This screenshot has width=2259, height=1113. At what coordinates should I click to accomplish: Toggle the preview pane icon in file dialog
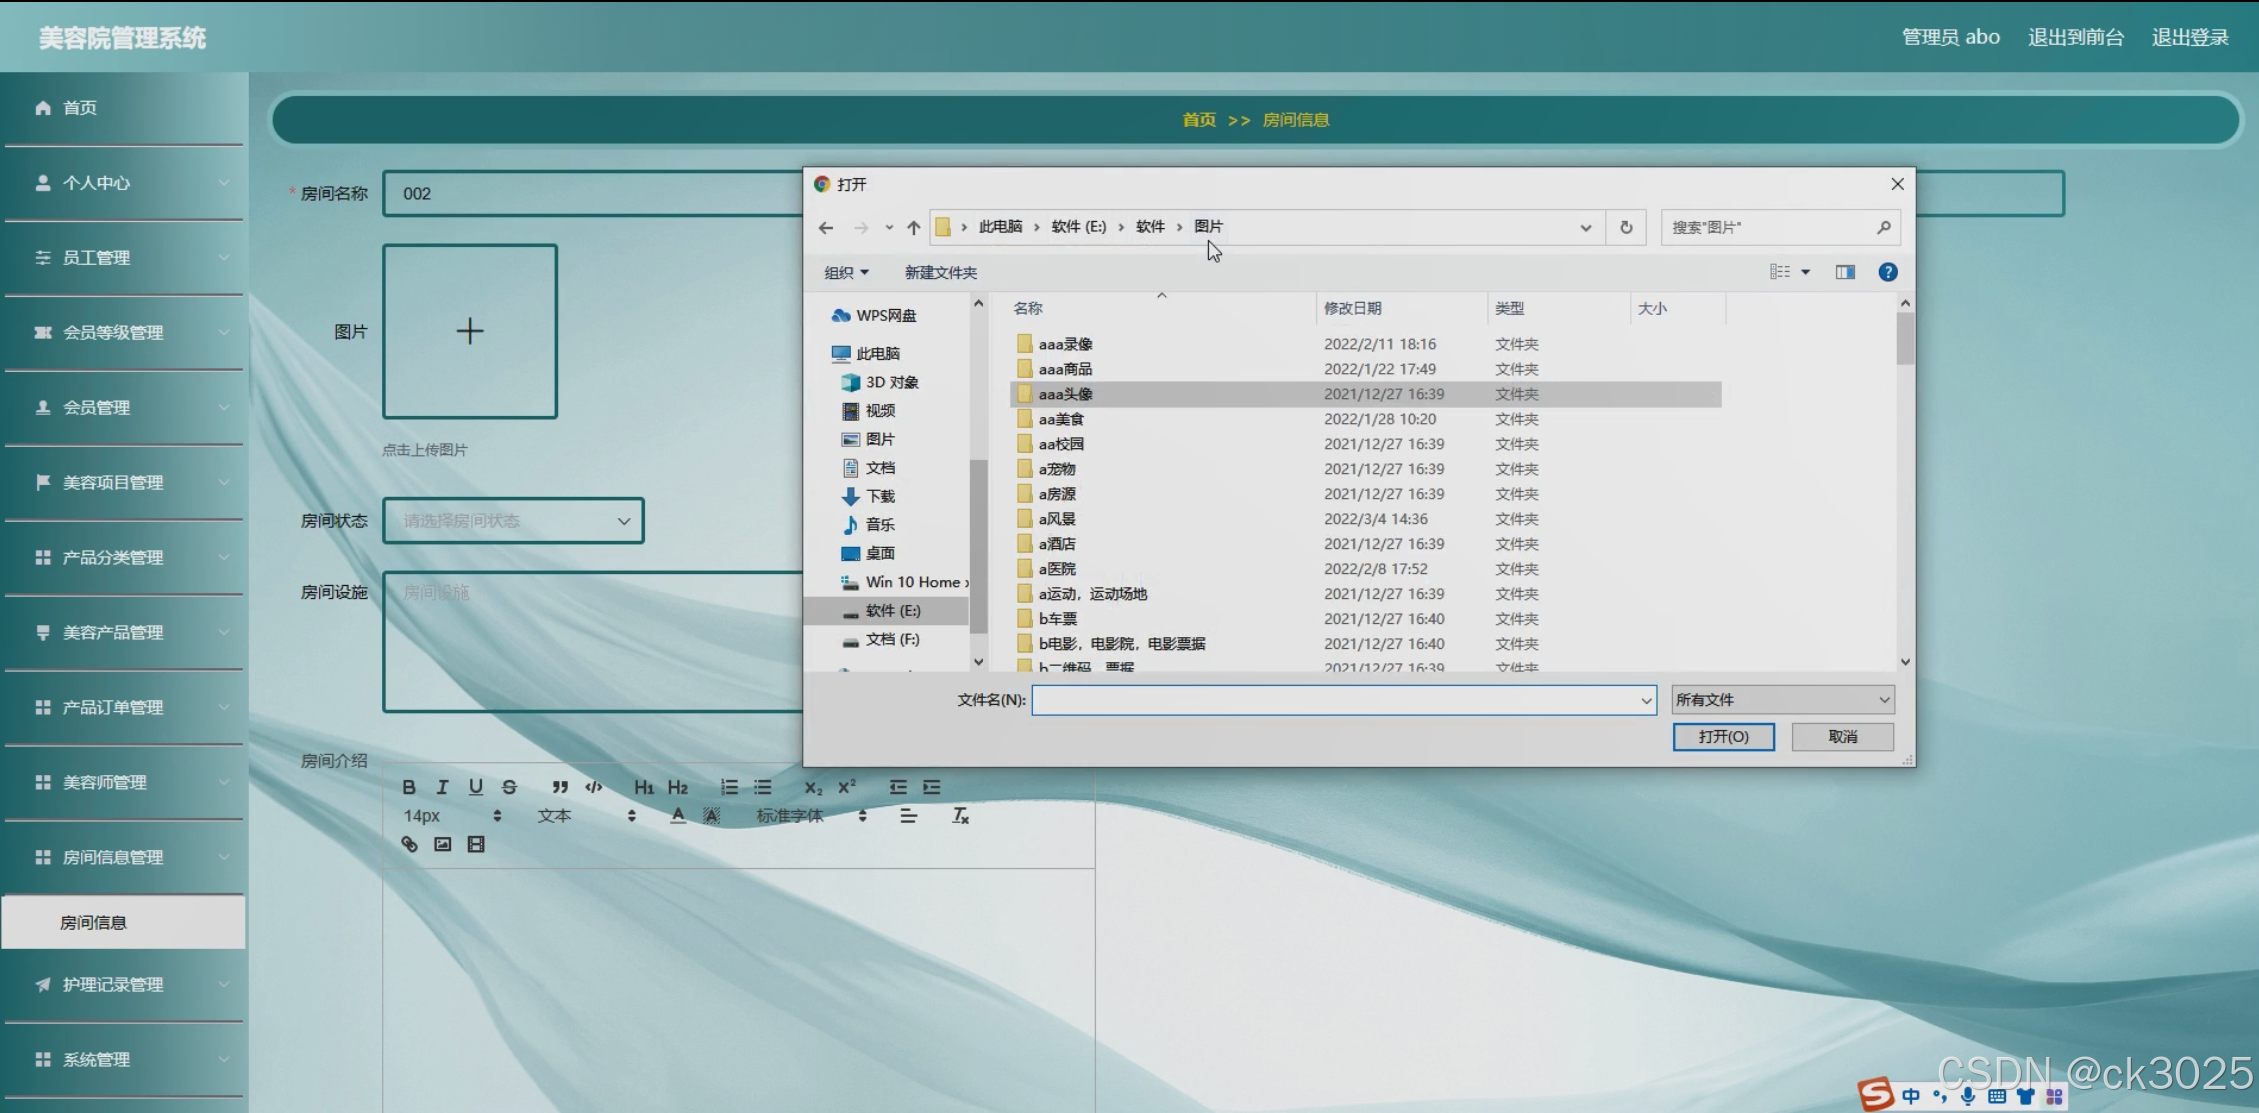1845,272
